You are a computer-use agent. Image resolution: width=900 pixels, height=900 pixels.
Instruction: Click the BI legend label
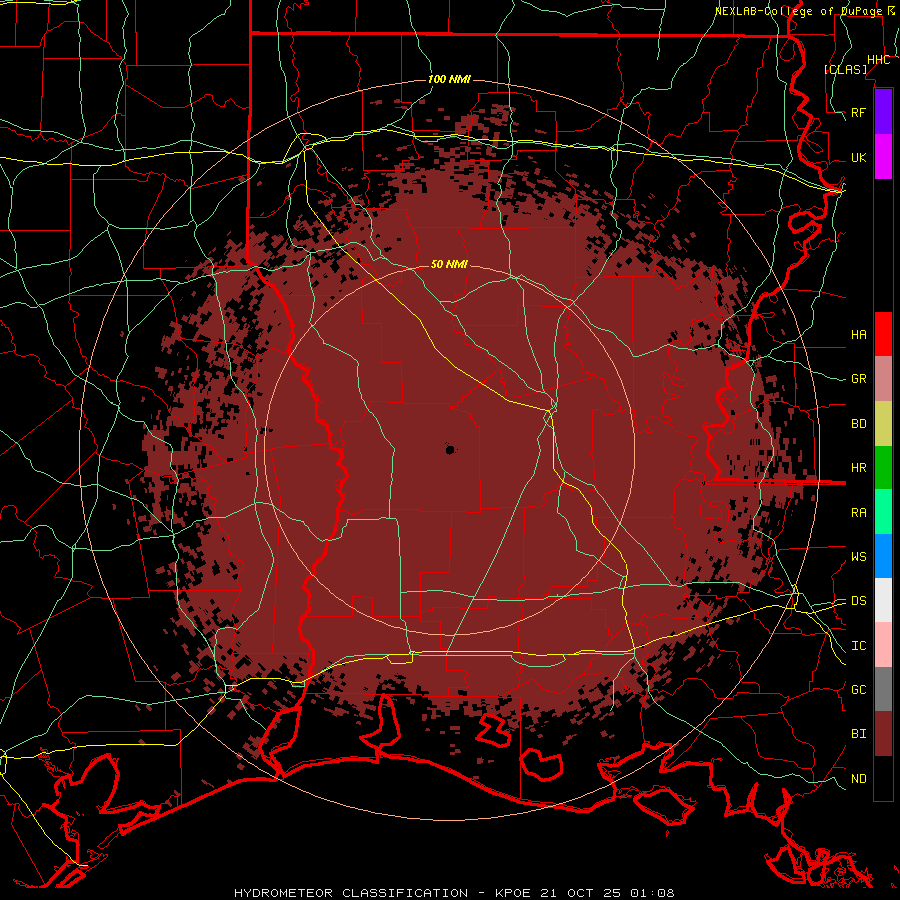point(858,734)
